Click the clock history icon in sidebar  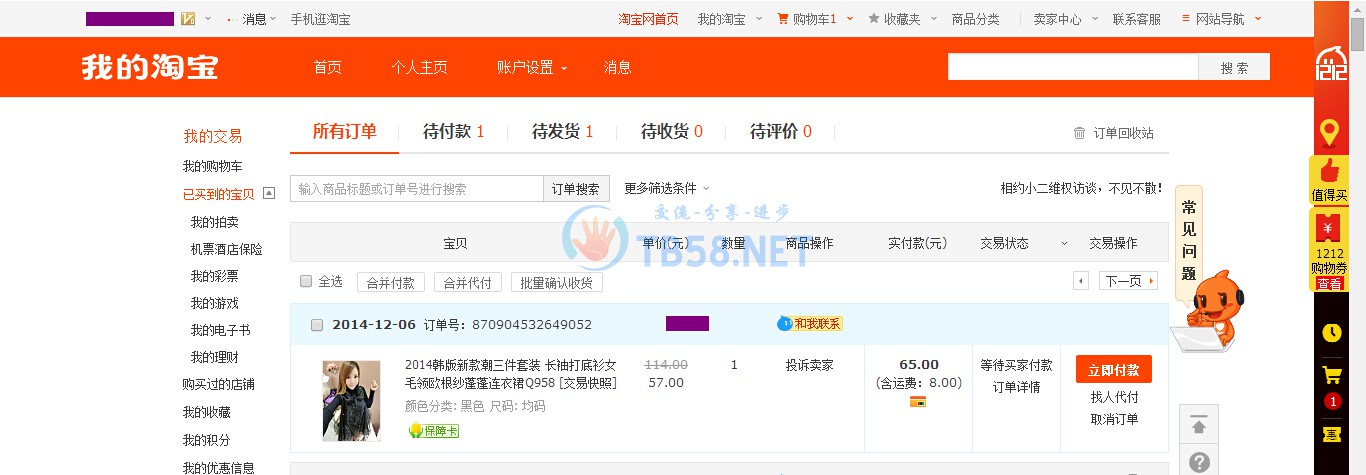tap(1331, 333)
